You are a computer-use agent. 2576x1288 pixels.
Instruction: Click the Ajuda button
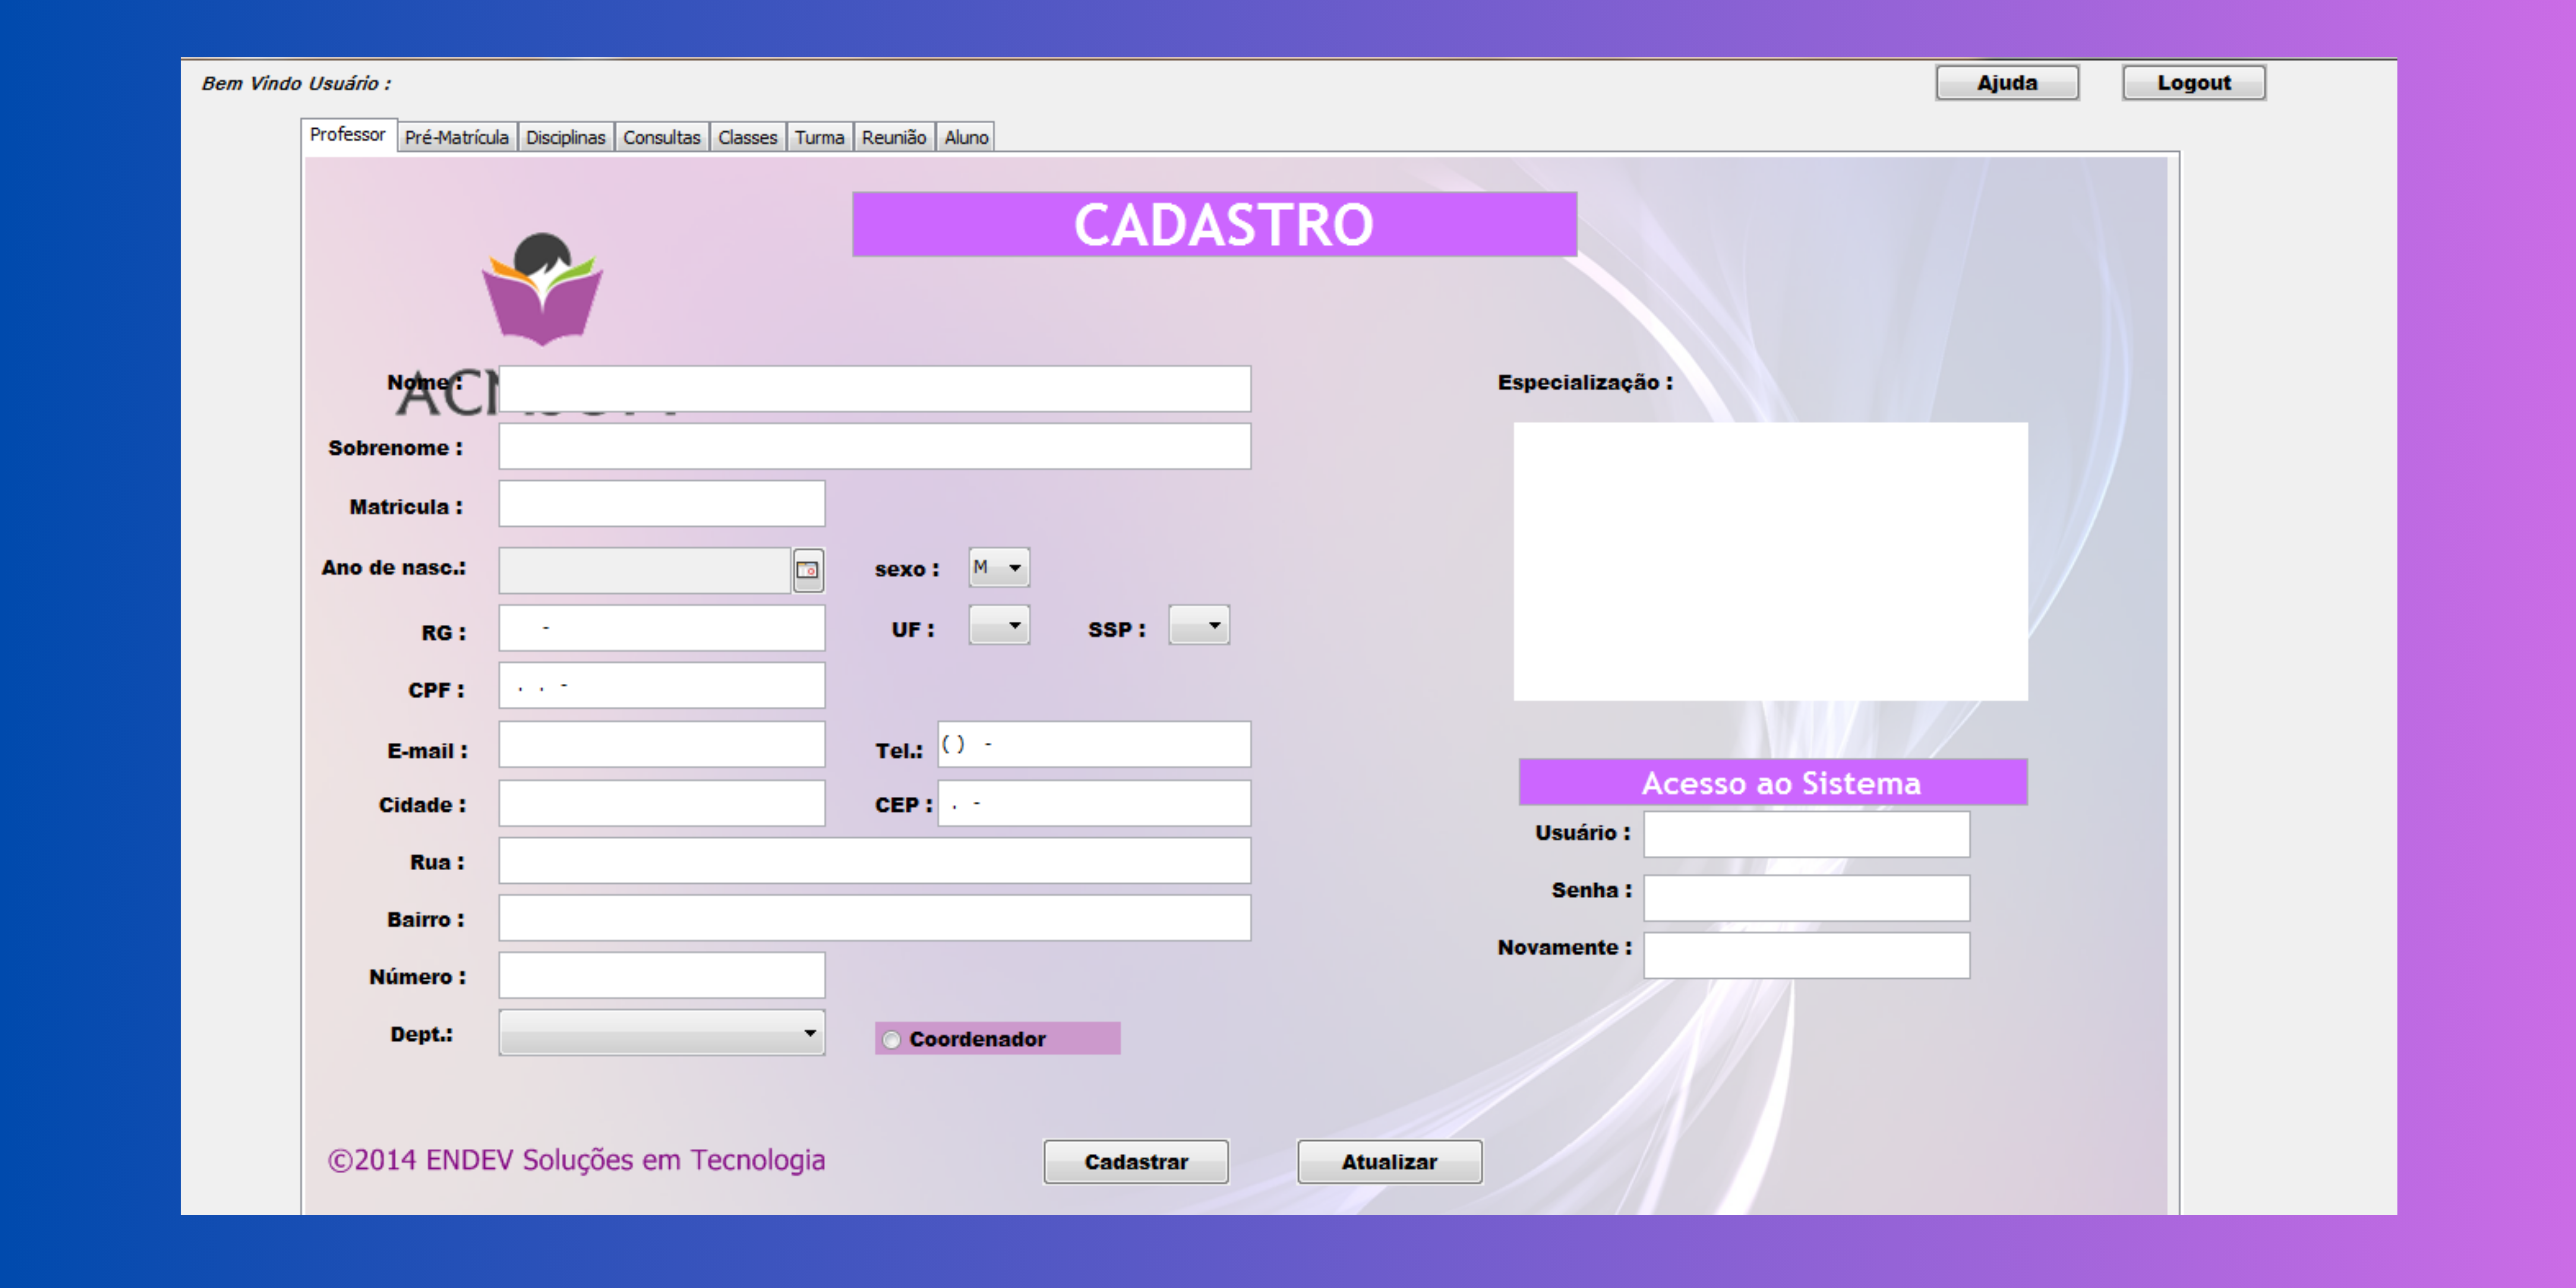2007,83
